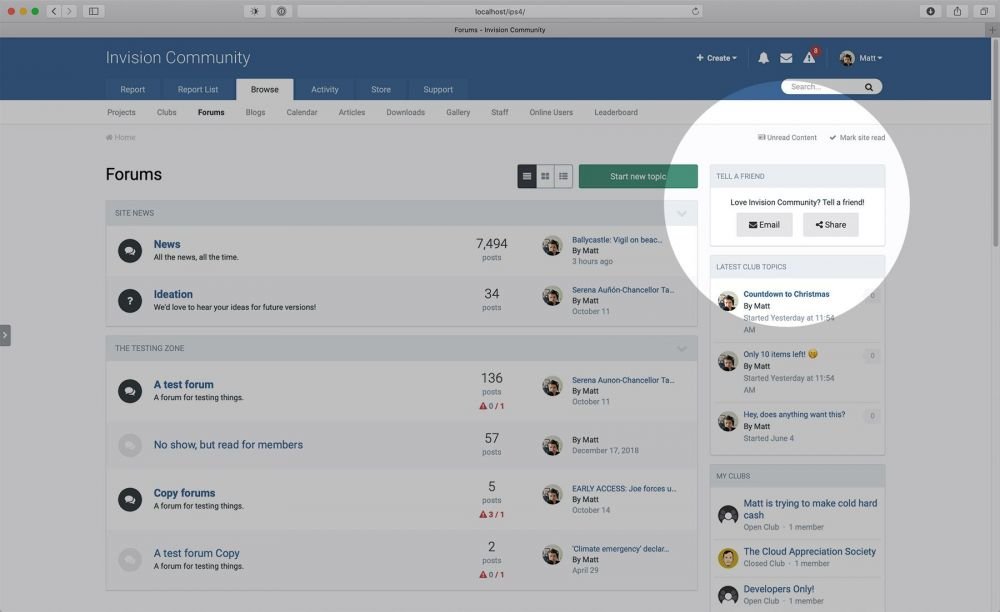Switch to forum table list view
The height and width of the screenshot is (612, 1000).
pyautogui.click(x=527, y=177)
